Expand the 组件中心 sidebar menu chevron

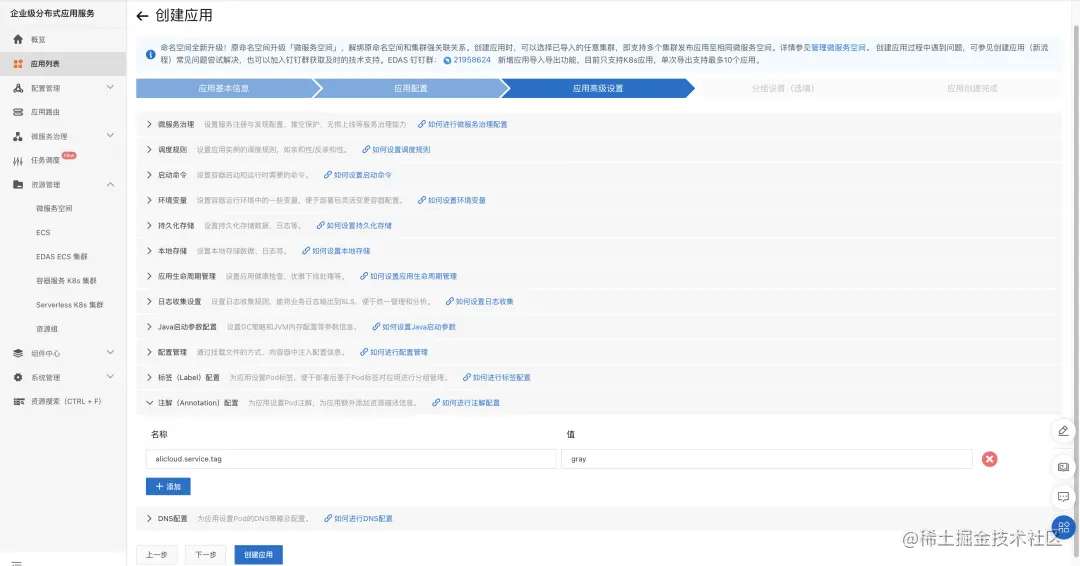coord(110,353)
